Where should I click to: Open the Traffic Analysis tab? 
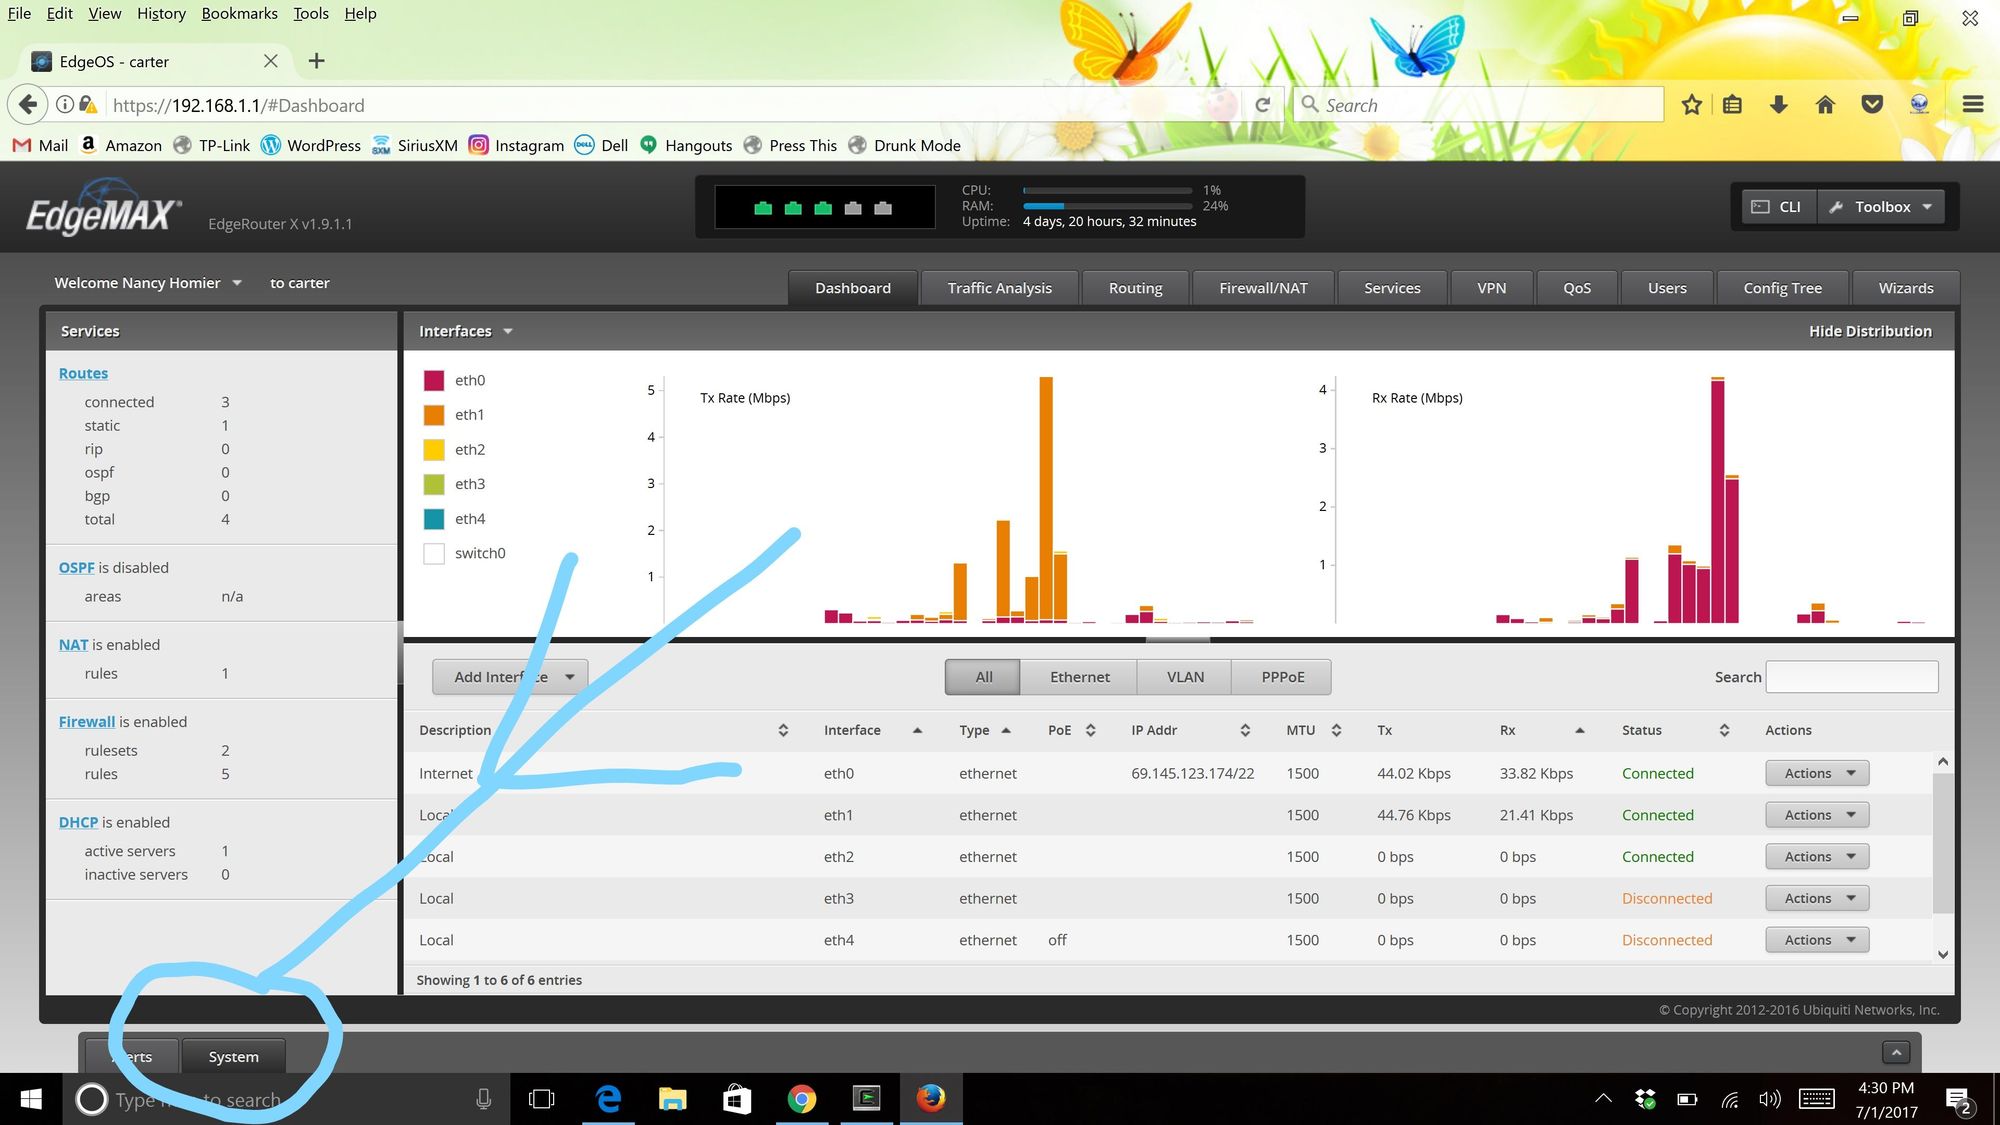[999, 288]
